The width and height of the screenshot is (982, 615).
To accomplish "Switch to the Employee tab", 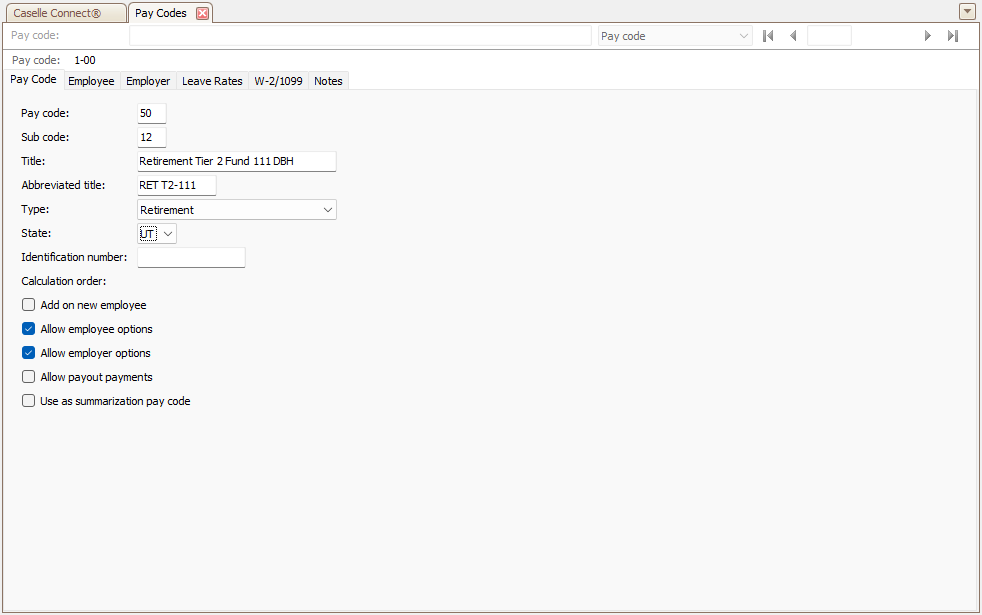I will coord(91,81).
